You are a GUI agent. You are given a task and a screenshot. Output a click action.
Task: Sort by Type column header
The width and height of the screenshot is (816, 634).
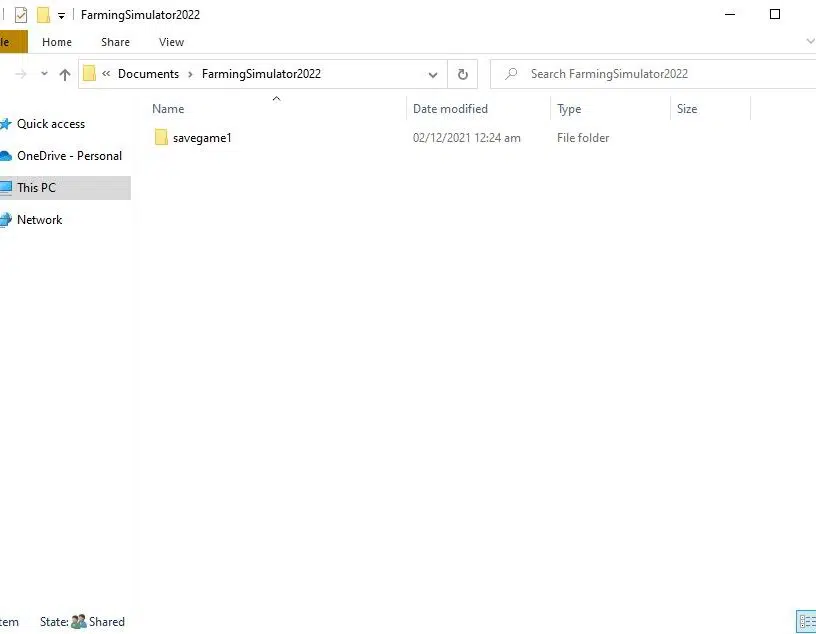pos(569,109)
